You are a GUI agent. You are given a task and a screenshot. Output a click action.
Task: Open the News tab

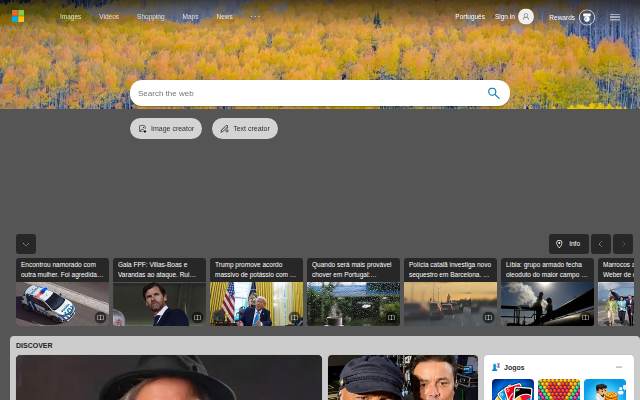224,17
